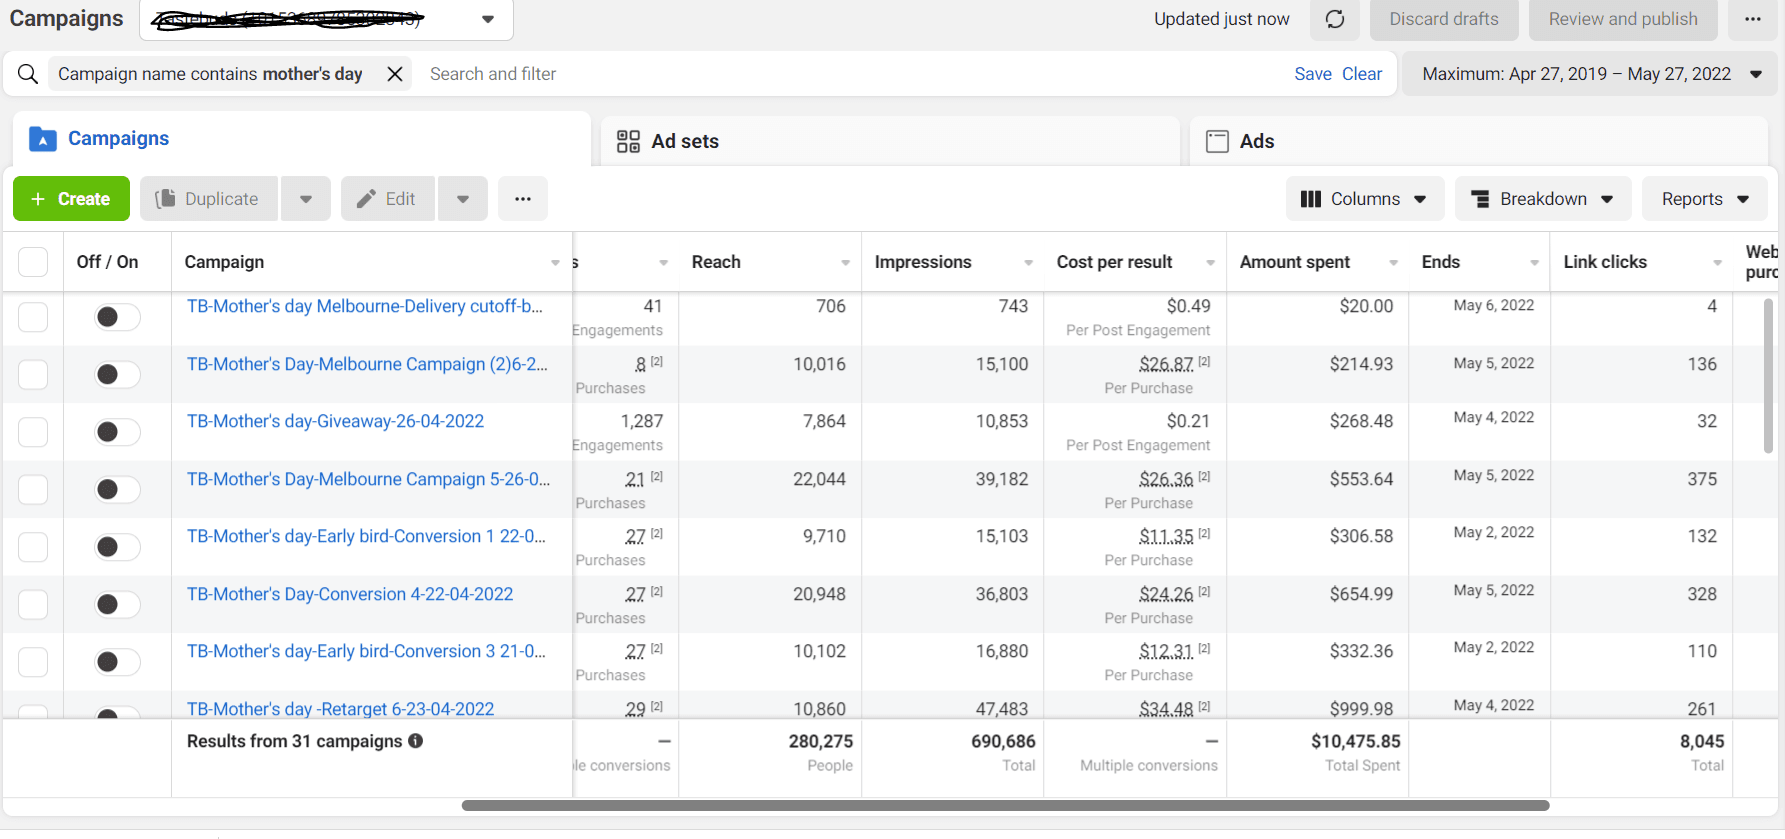Switch to the Campaigns tab

click(301, 139)
